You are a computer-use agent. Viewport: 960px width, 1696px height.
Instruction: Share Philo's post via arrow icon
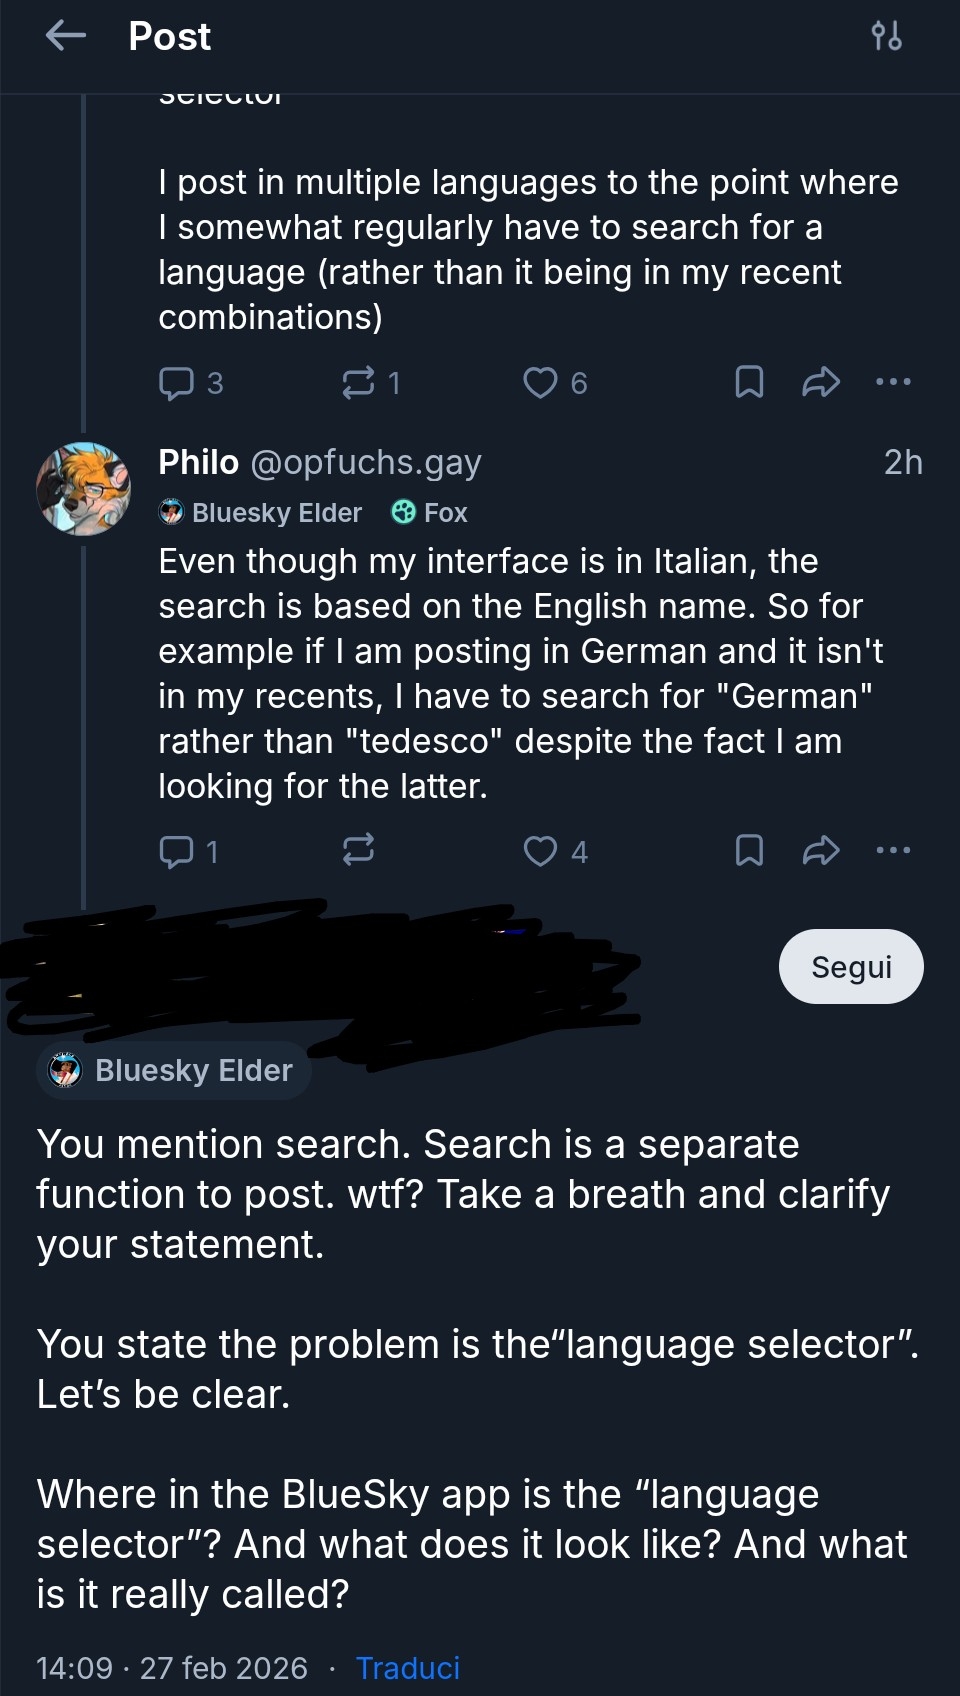[821, 850]
